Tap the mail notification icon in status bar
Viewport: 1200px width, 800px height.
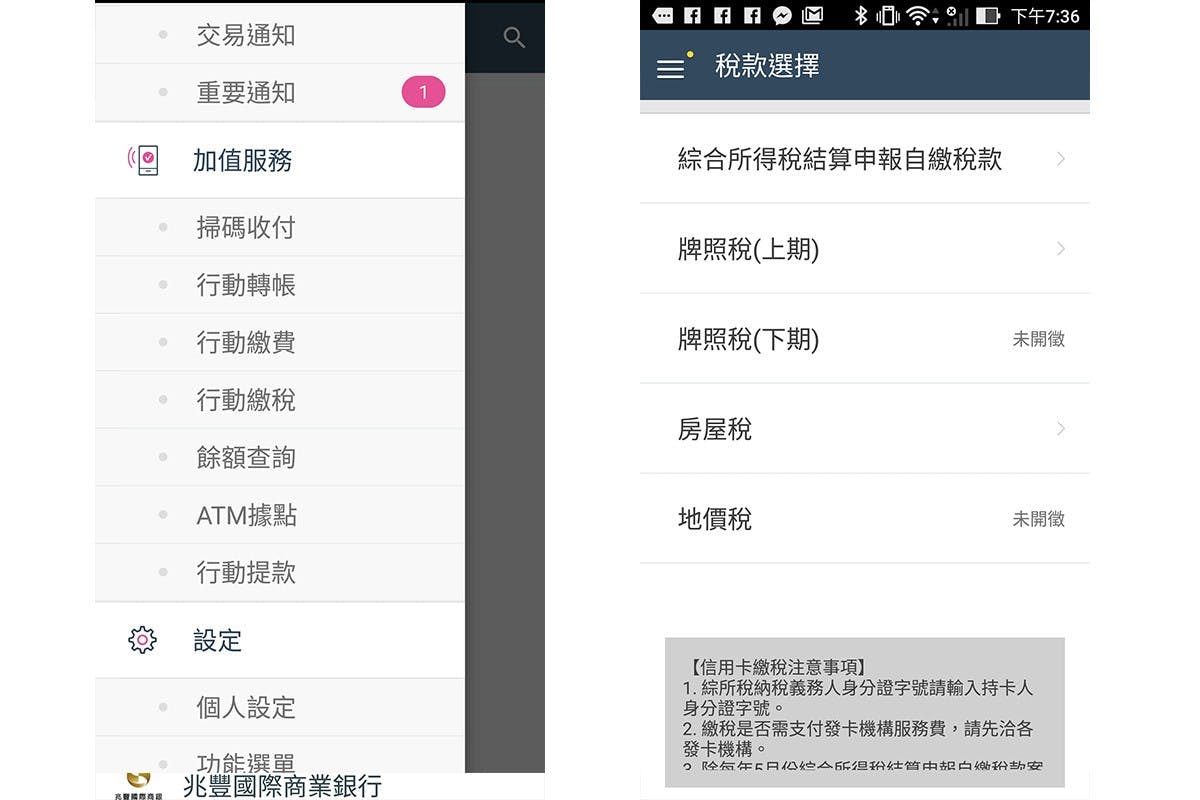point(812,15)
